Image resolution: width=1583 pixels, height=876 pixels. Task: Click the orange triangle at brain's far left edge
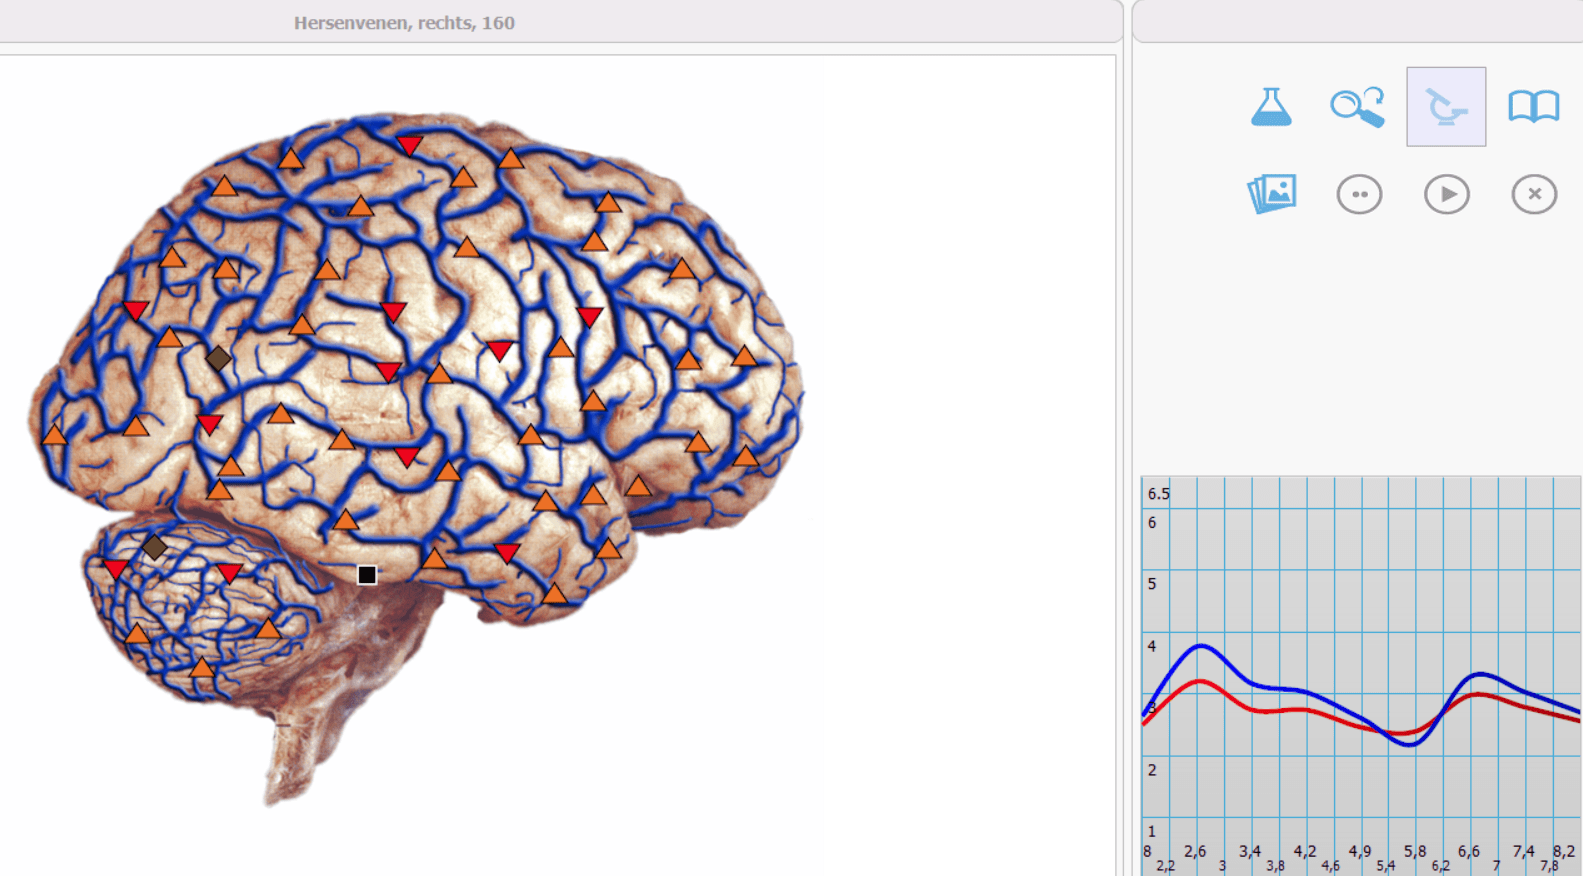[55, 434]
